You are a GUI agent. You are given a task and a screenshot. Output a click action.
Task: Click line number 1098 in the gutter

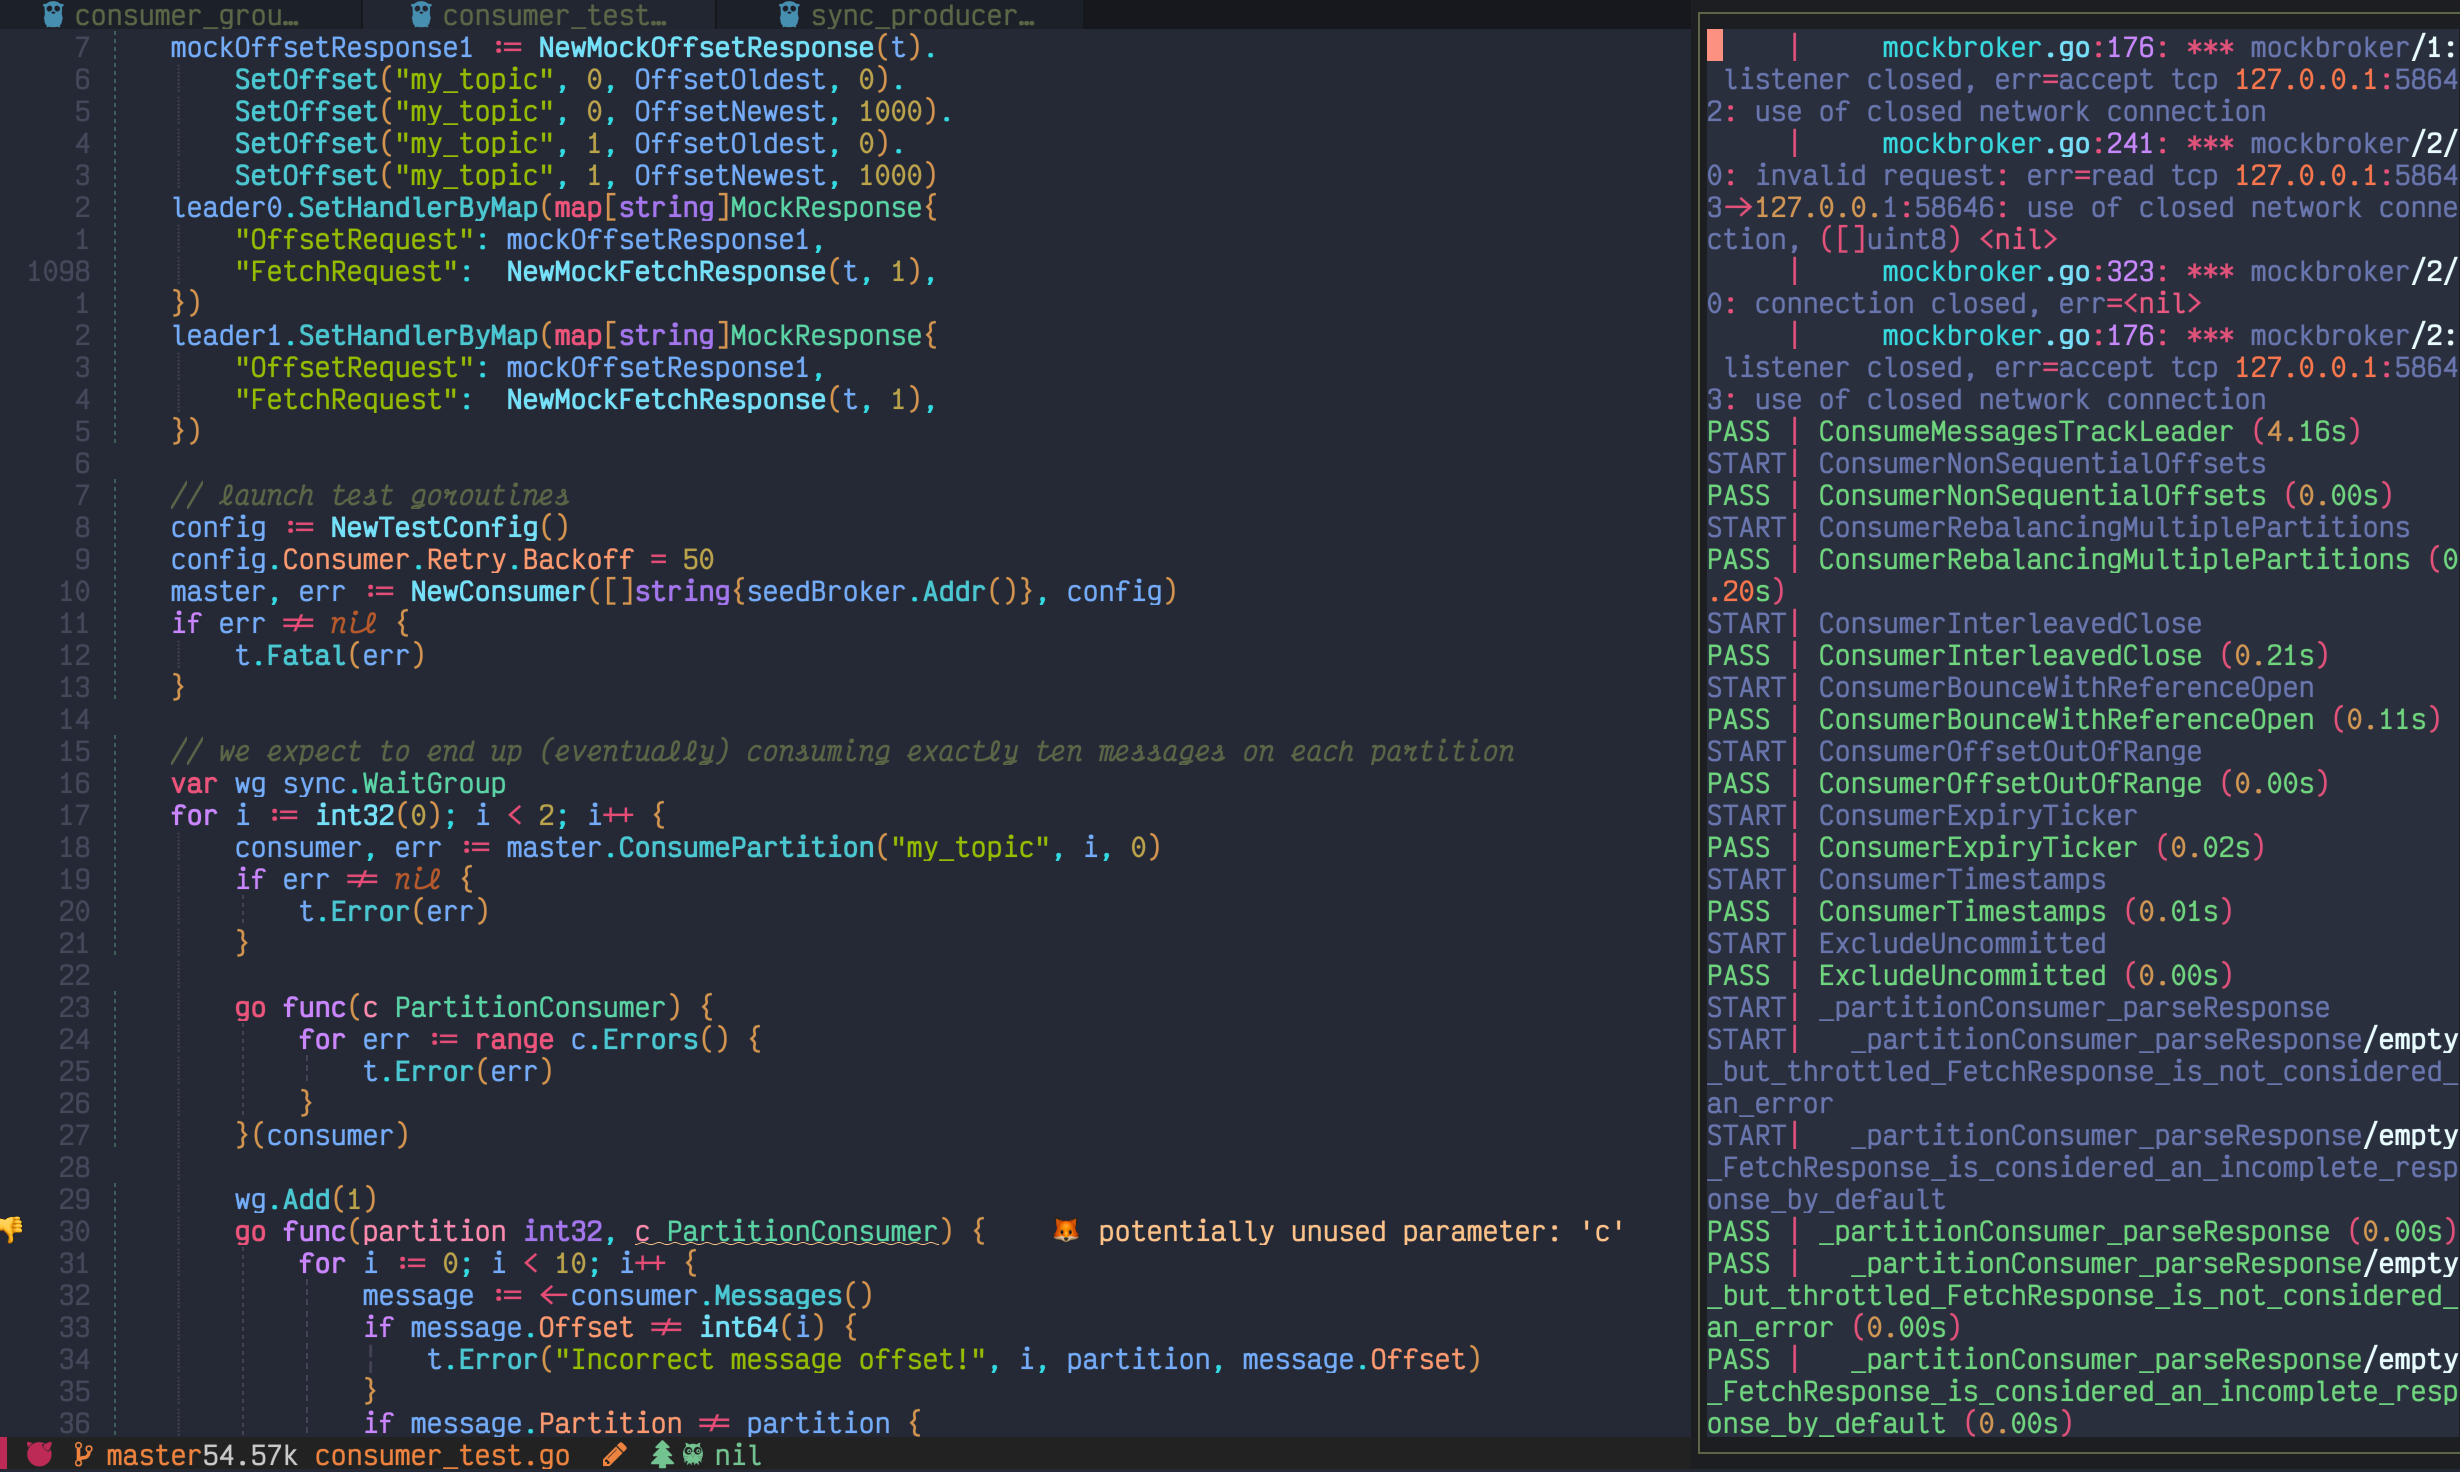pos(57,270)
